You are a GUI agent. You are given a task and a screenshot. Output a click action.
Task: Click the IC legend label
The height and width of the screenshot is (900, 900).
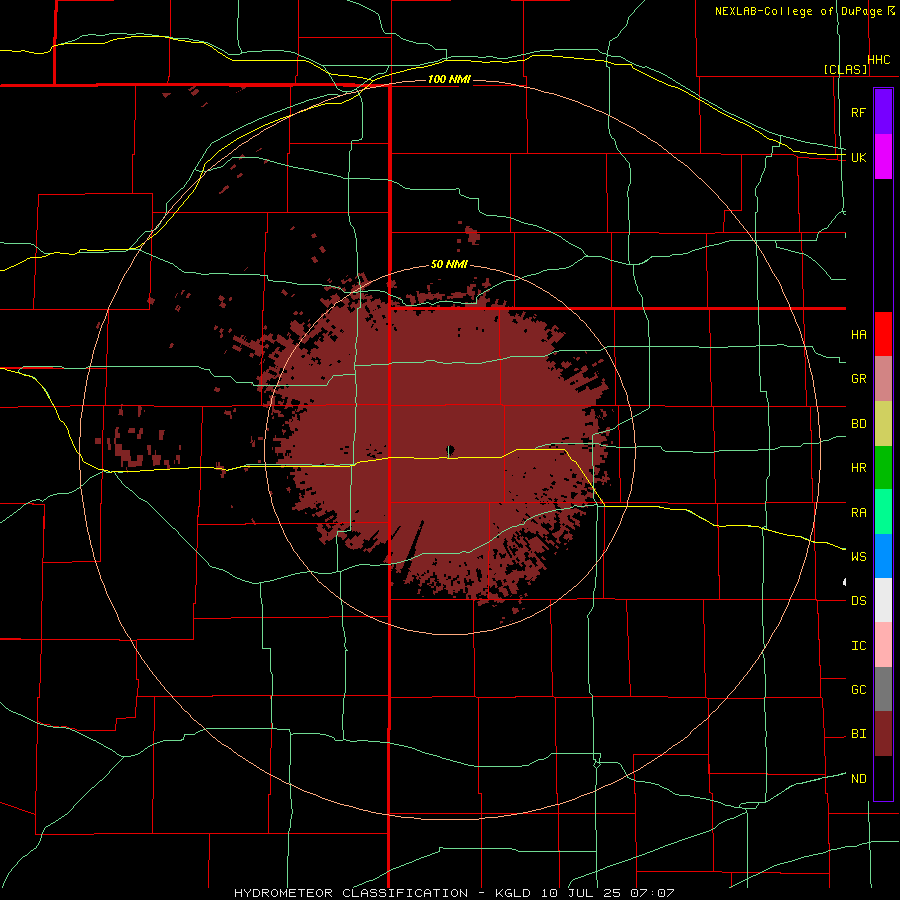point(859,645)
